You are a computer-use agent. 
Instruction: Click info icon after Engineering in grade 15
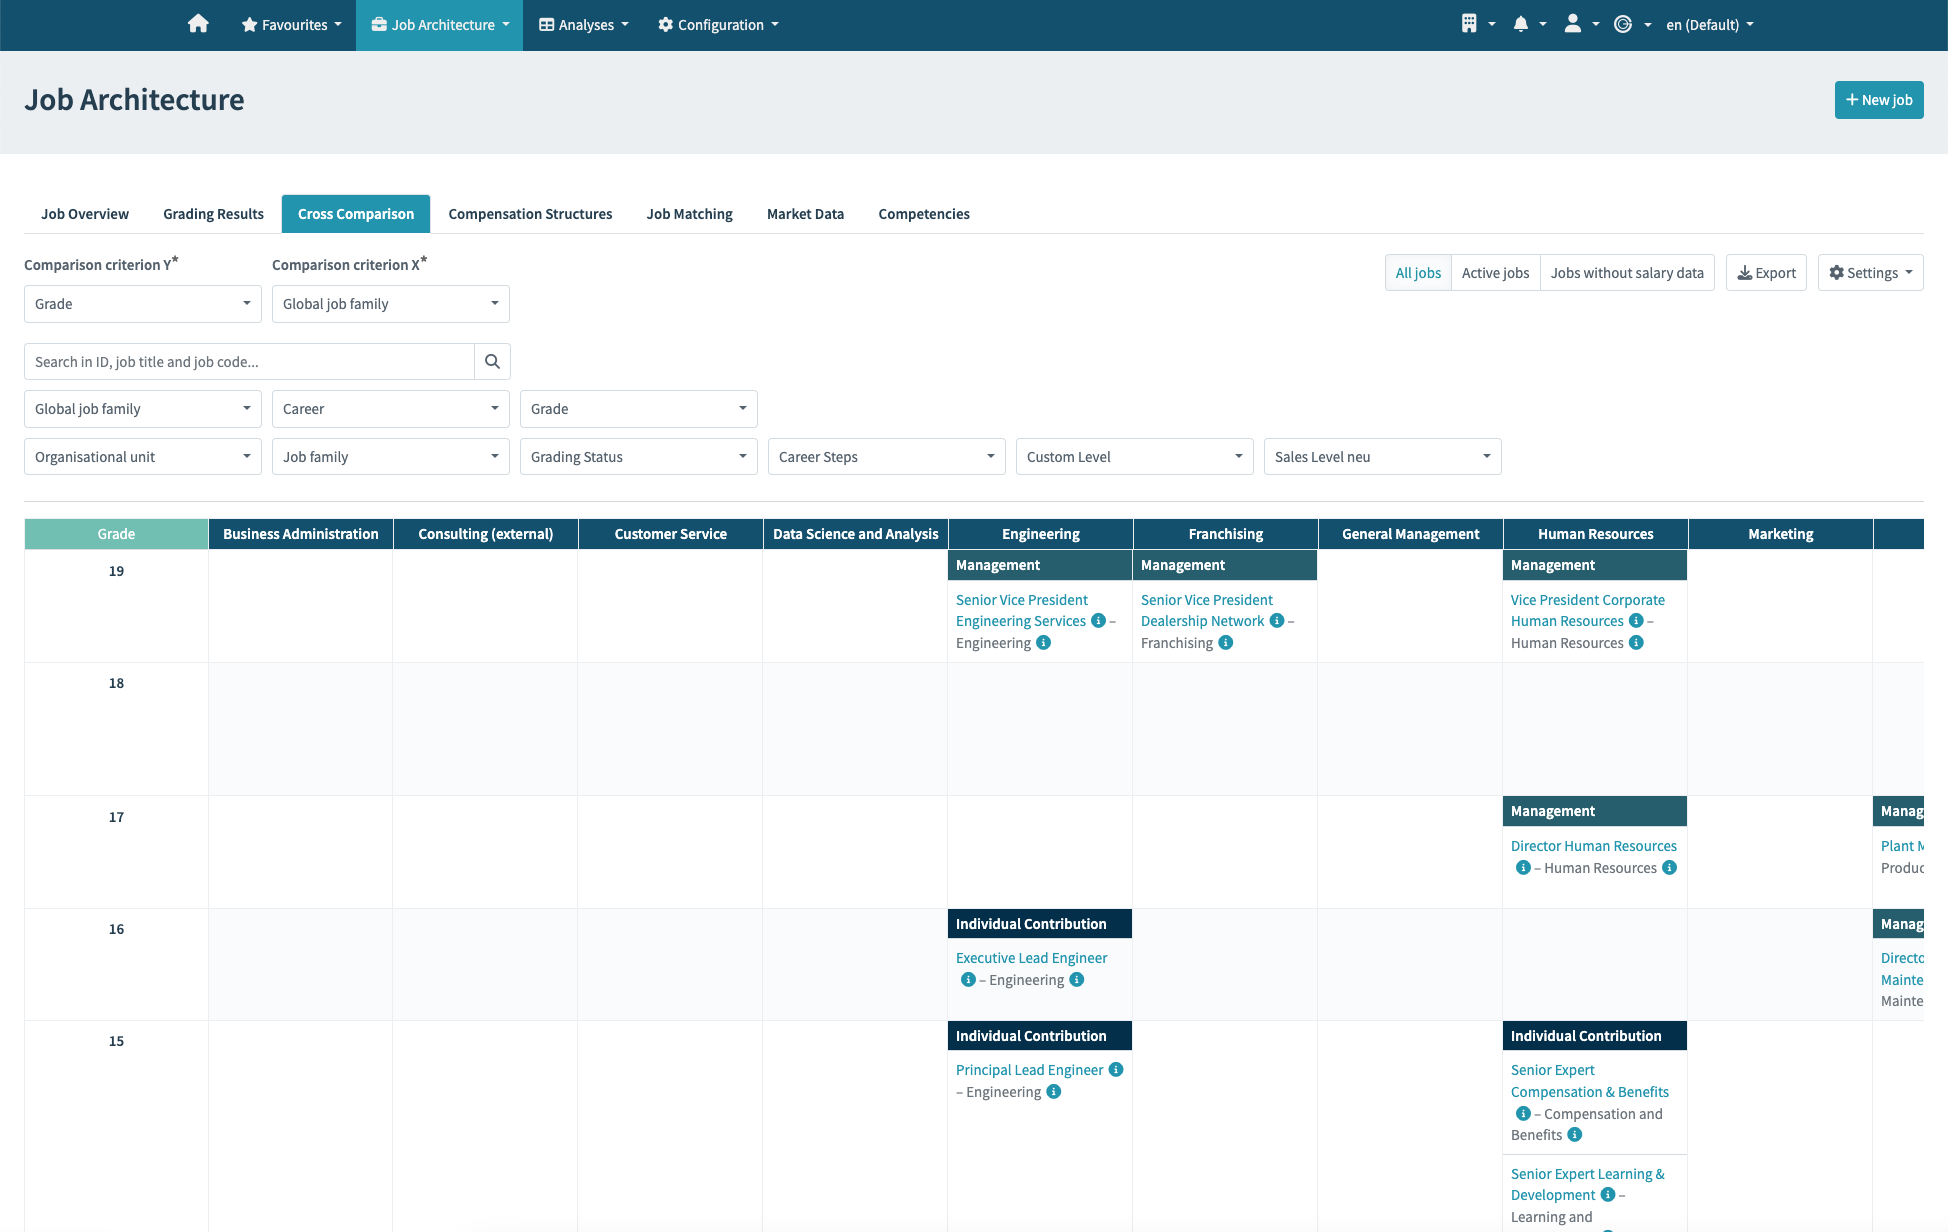(1054, 1092)
